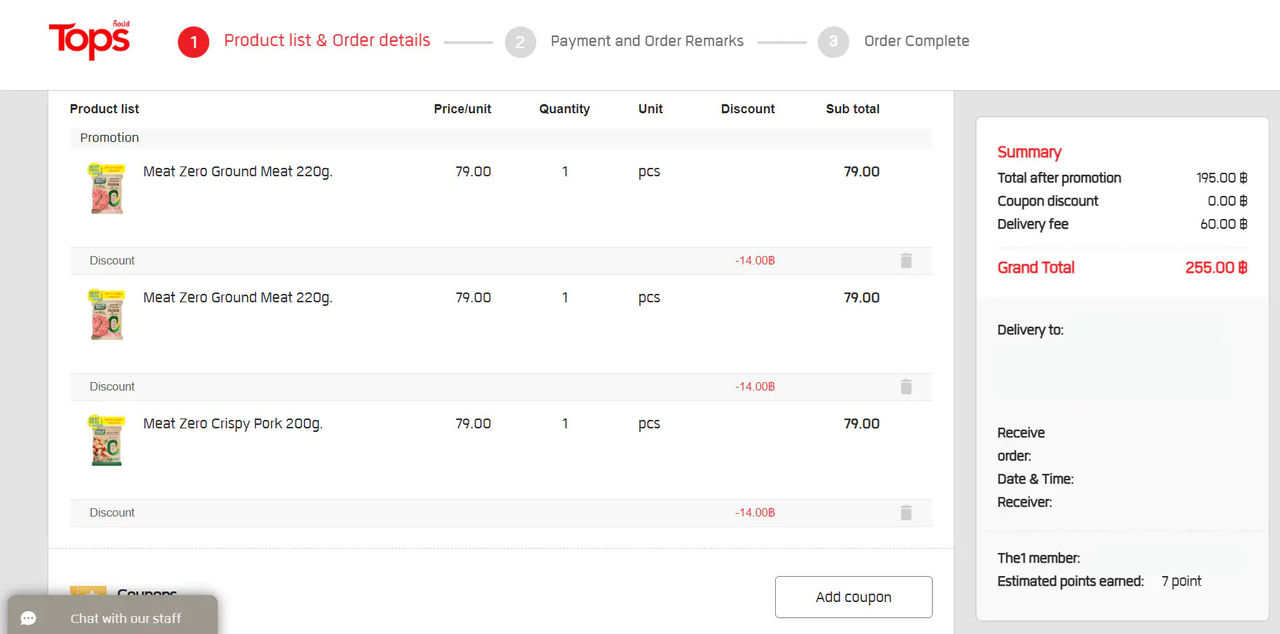Screen dimensions: 1280x634
Task: Go to Order Complete step
Action: tap(917, 41)
